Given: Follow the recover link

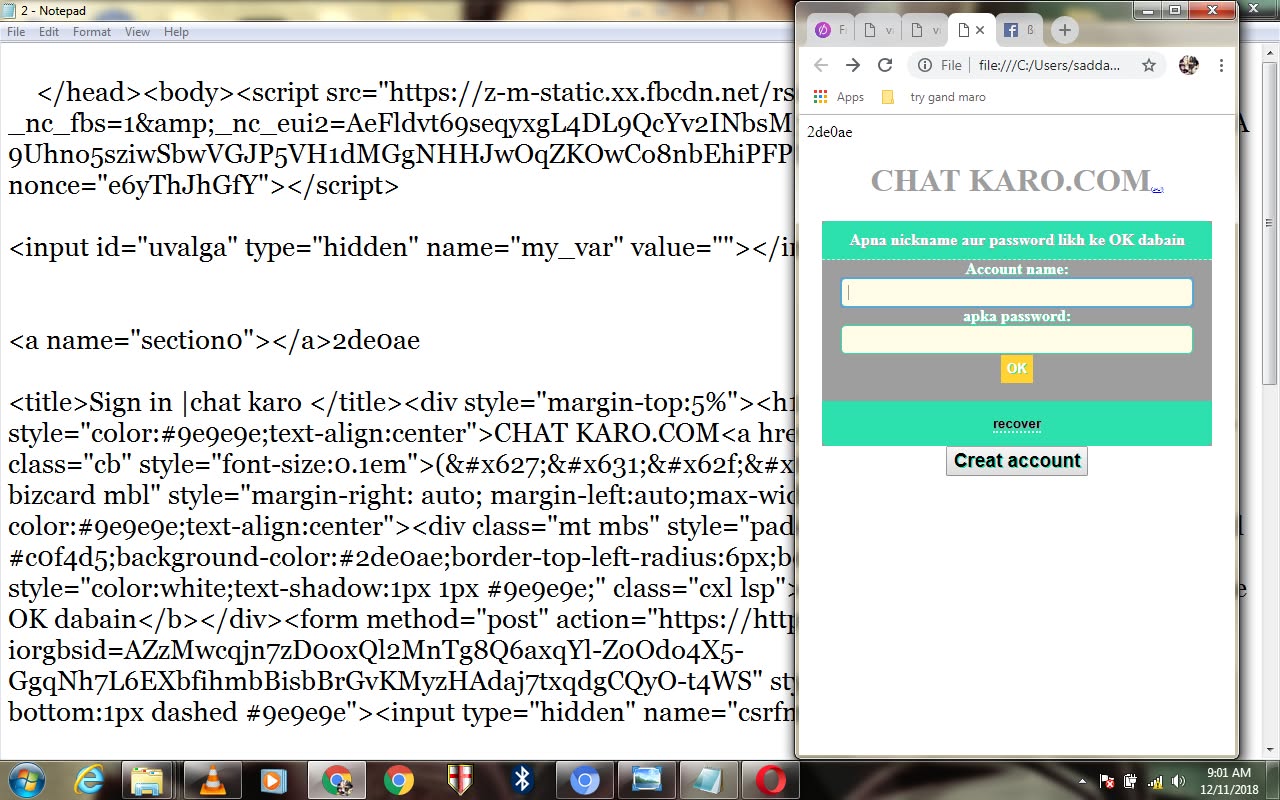Looking at the screenshot, I should pos(1017,424).
